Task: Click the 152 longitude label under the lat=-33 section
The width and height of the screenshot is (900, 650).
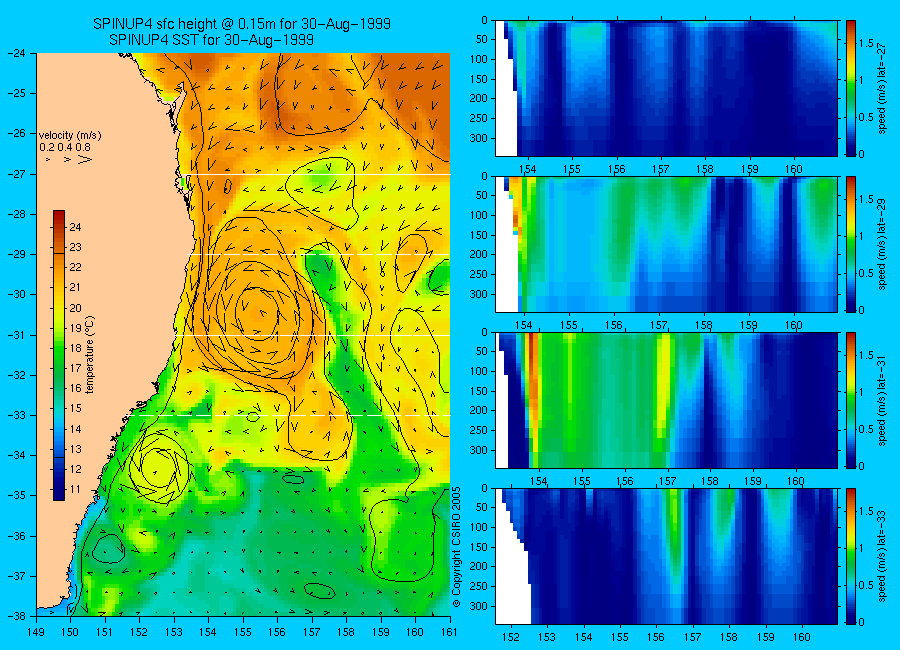Action: pos(510,637)
